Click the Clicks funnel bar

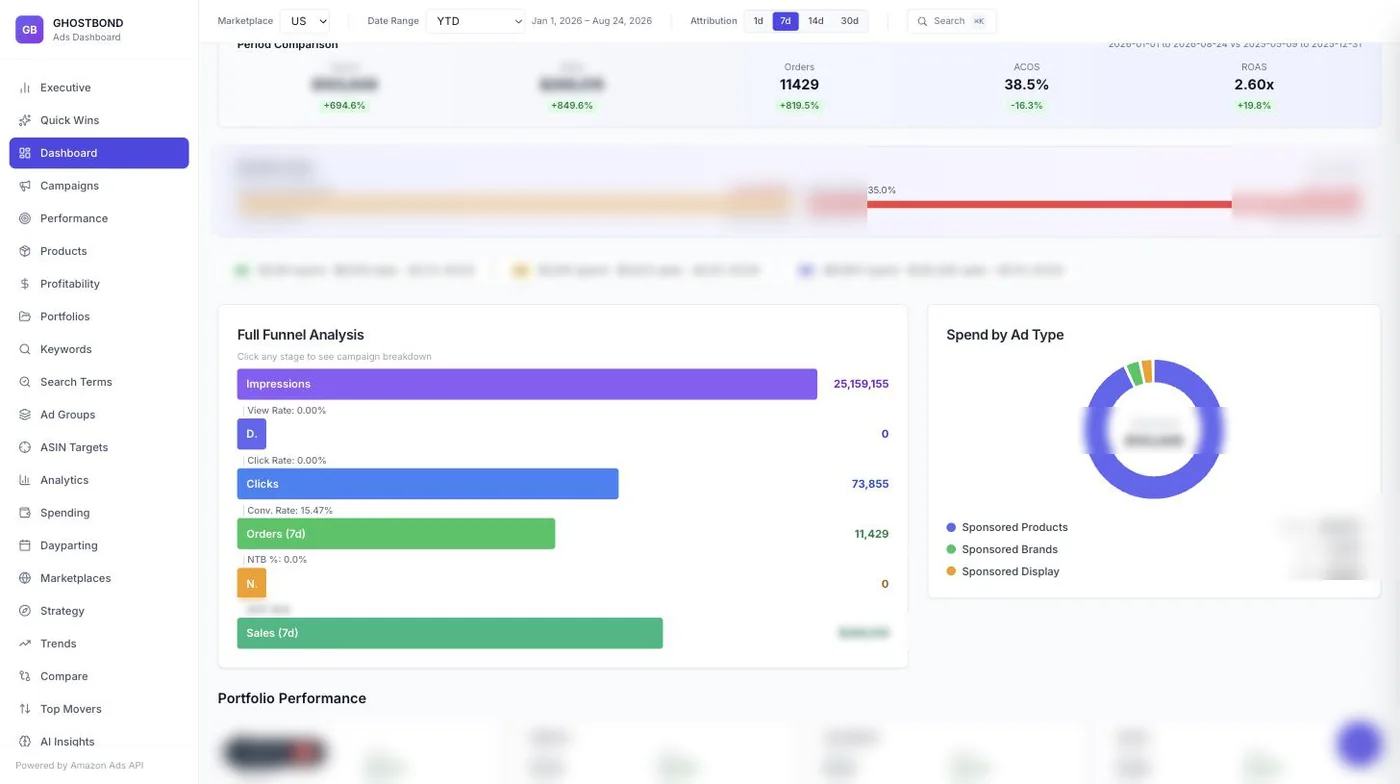(x=427, y=484)
